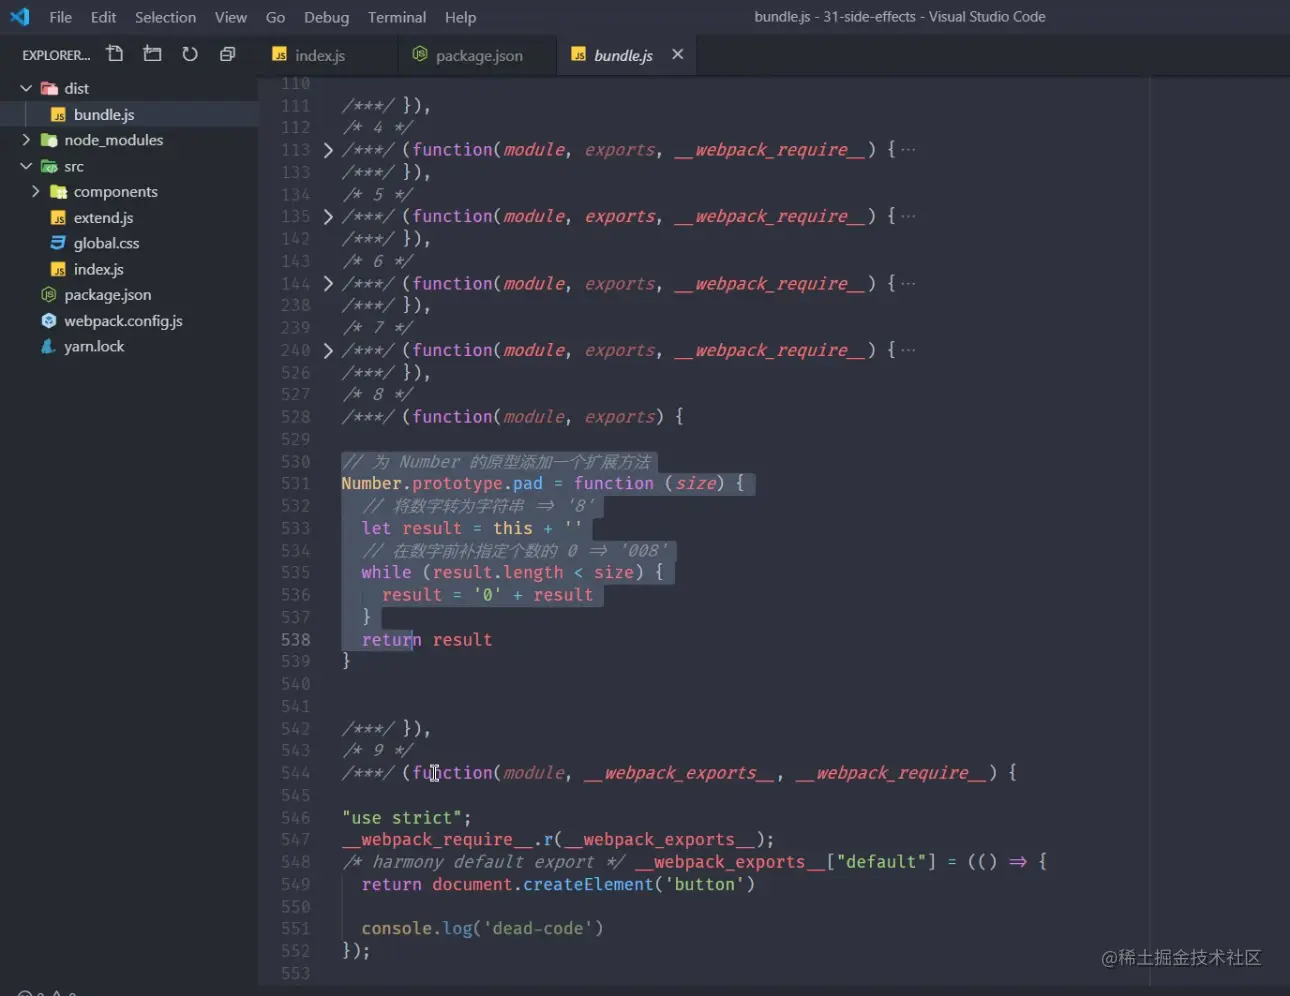This screenshot has width=1290, height=996.
Task: Expand folded code ellipsis on line 113
Action: click(x=908, y=150)
